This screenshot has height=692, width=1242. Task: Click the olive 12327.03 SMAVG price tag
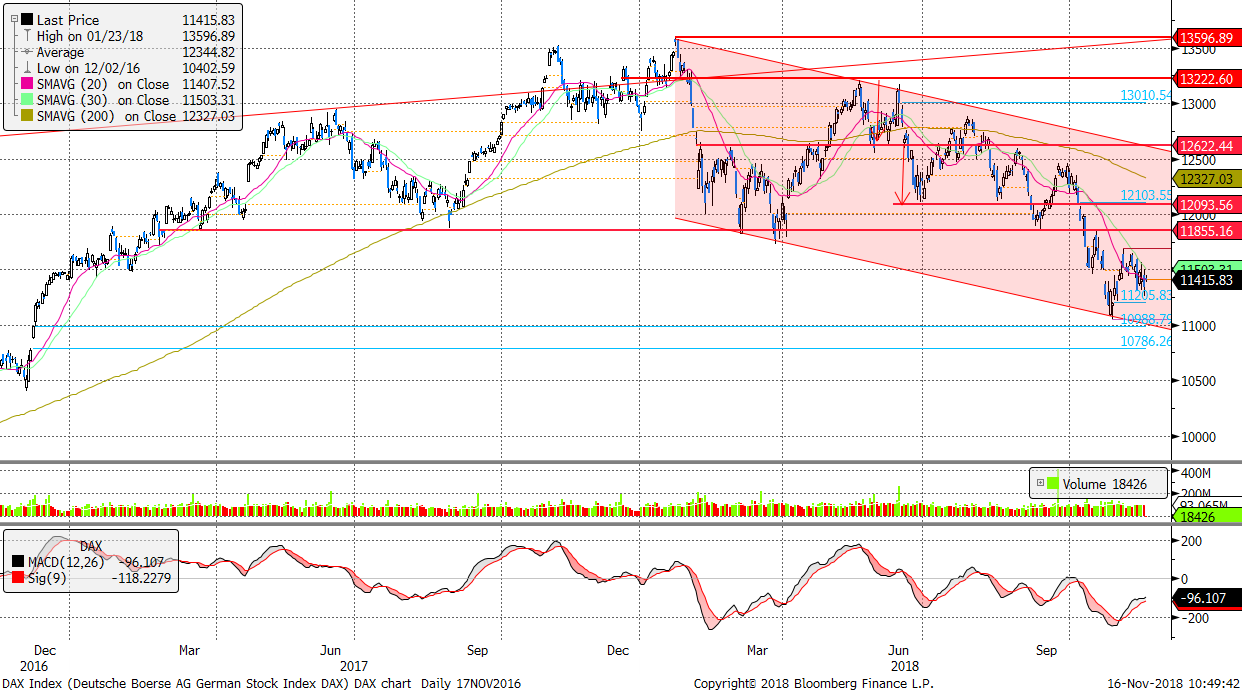(1207, 178)
